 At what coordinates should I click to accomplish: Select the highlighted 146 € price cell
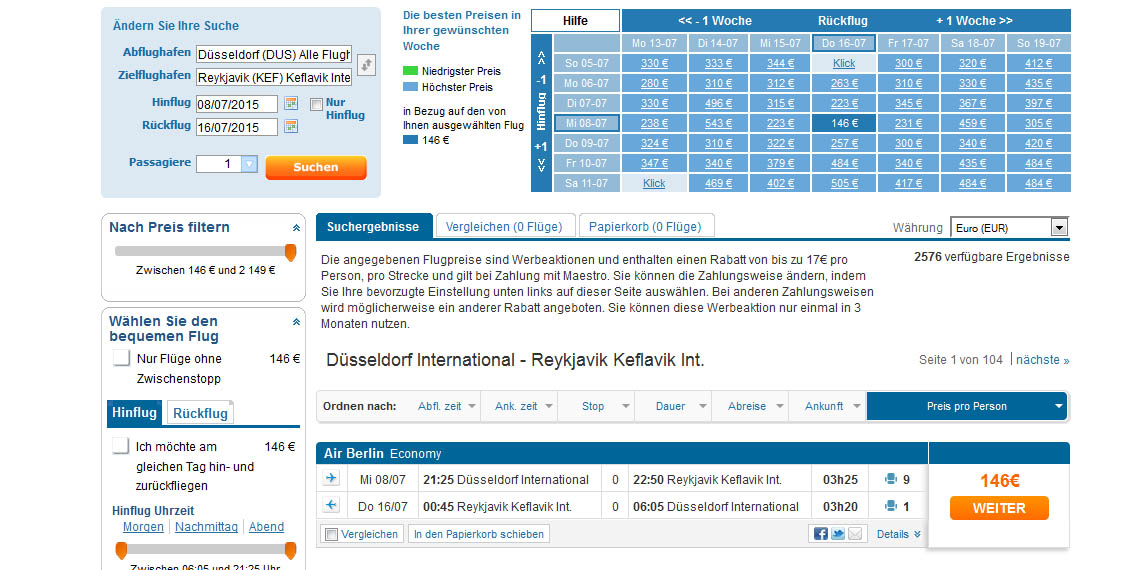tap(844, 123)
